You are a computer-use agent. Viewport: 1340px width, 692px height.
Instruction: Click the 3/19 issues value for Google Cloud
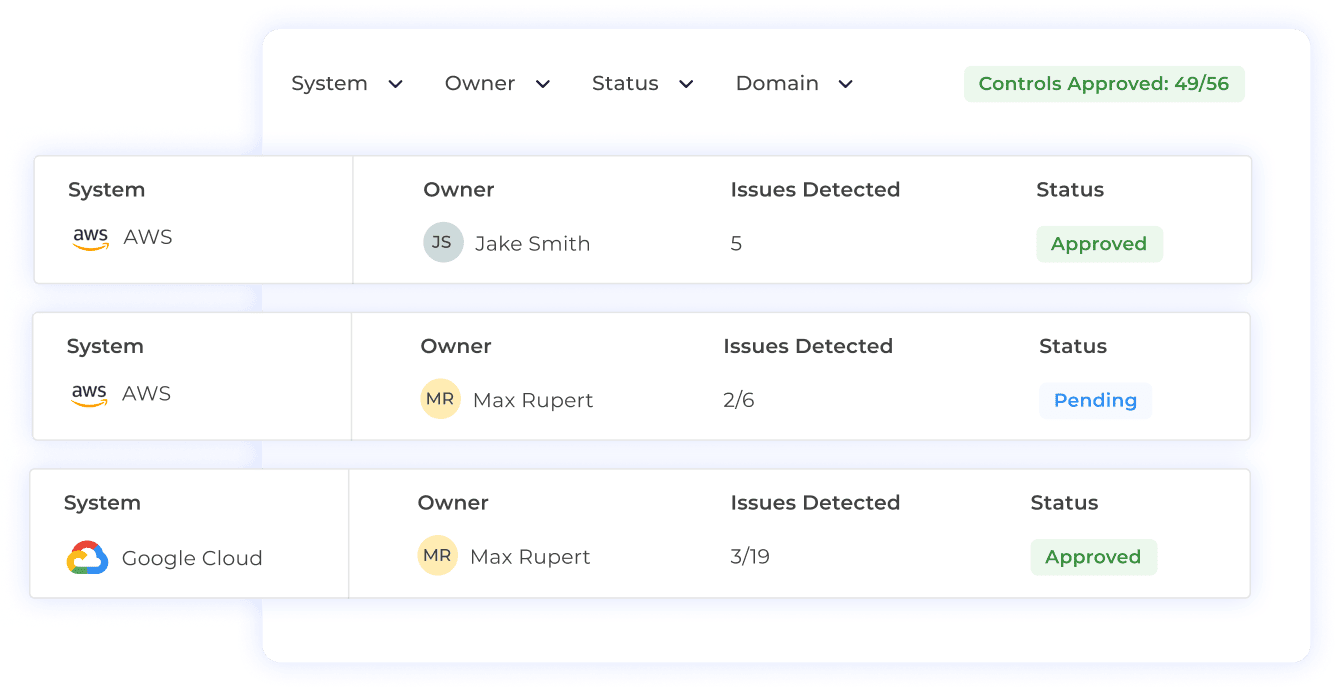750,556
